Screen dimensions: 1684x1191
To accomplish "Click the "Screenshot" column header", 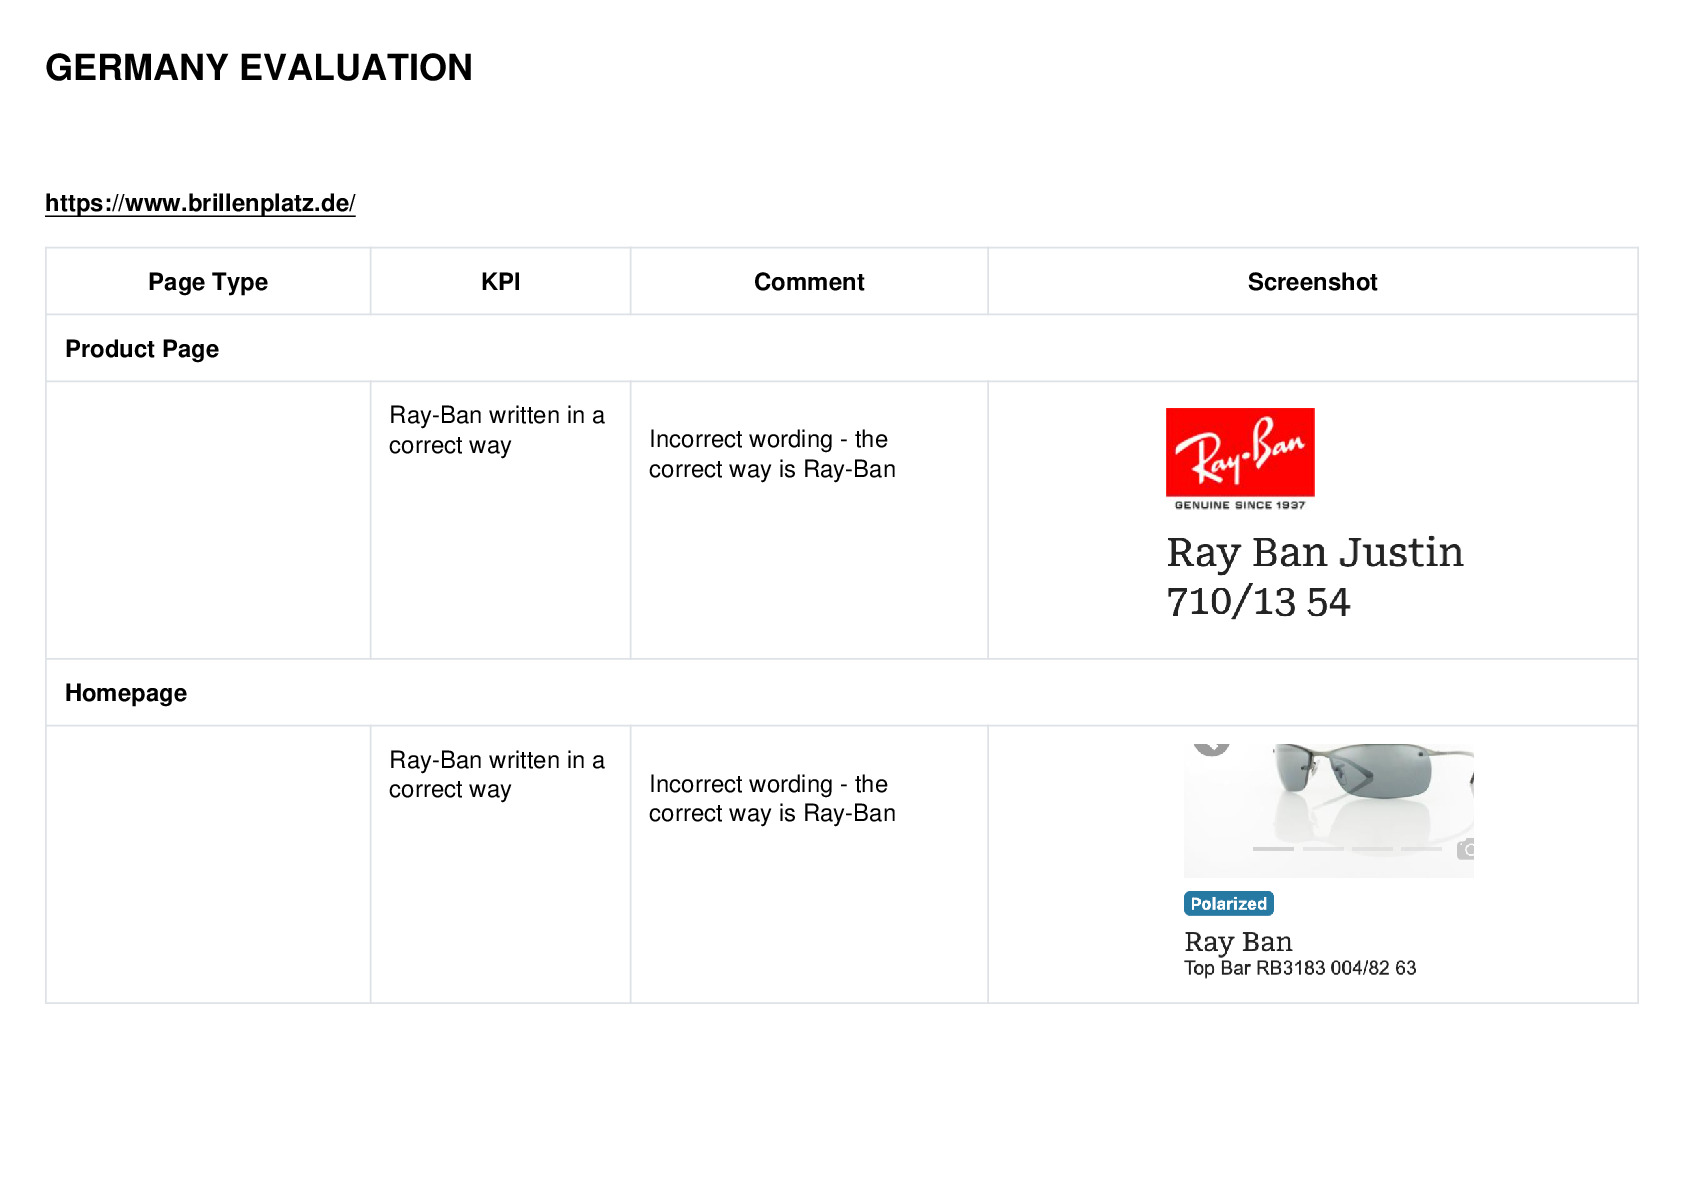I will pyautogui.click(x=1312, y=282).
